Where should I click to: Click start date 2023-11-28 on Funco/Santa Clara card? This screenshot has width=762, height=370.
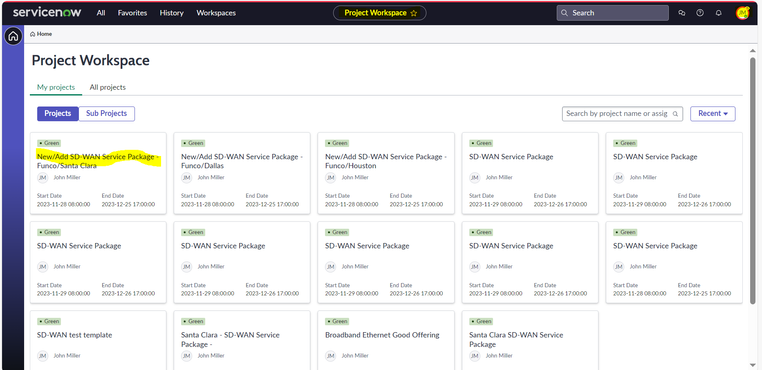pos(64,205)
